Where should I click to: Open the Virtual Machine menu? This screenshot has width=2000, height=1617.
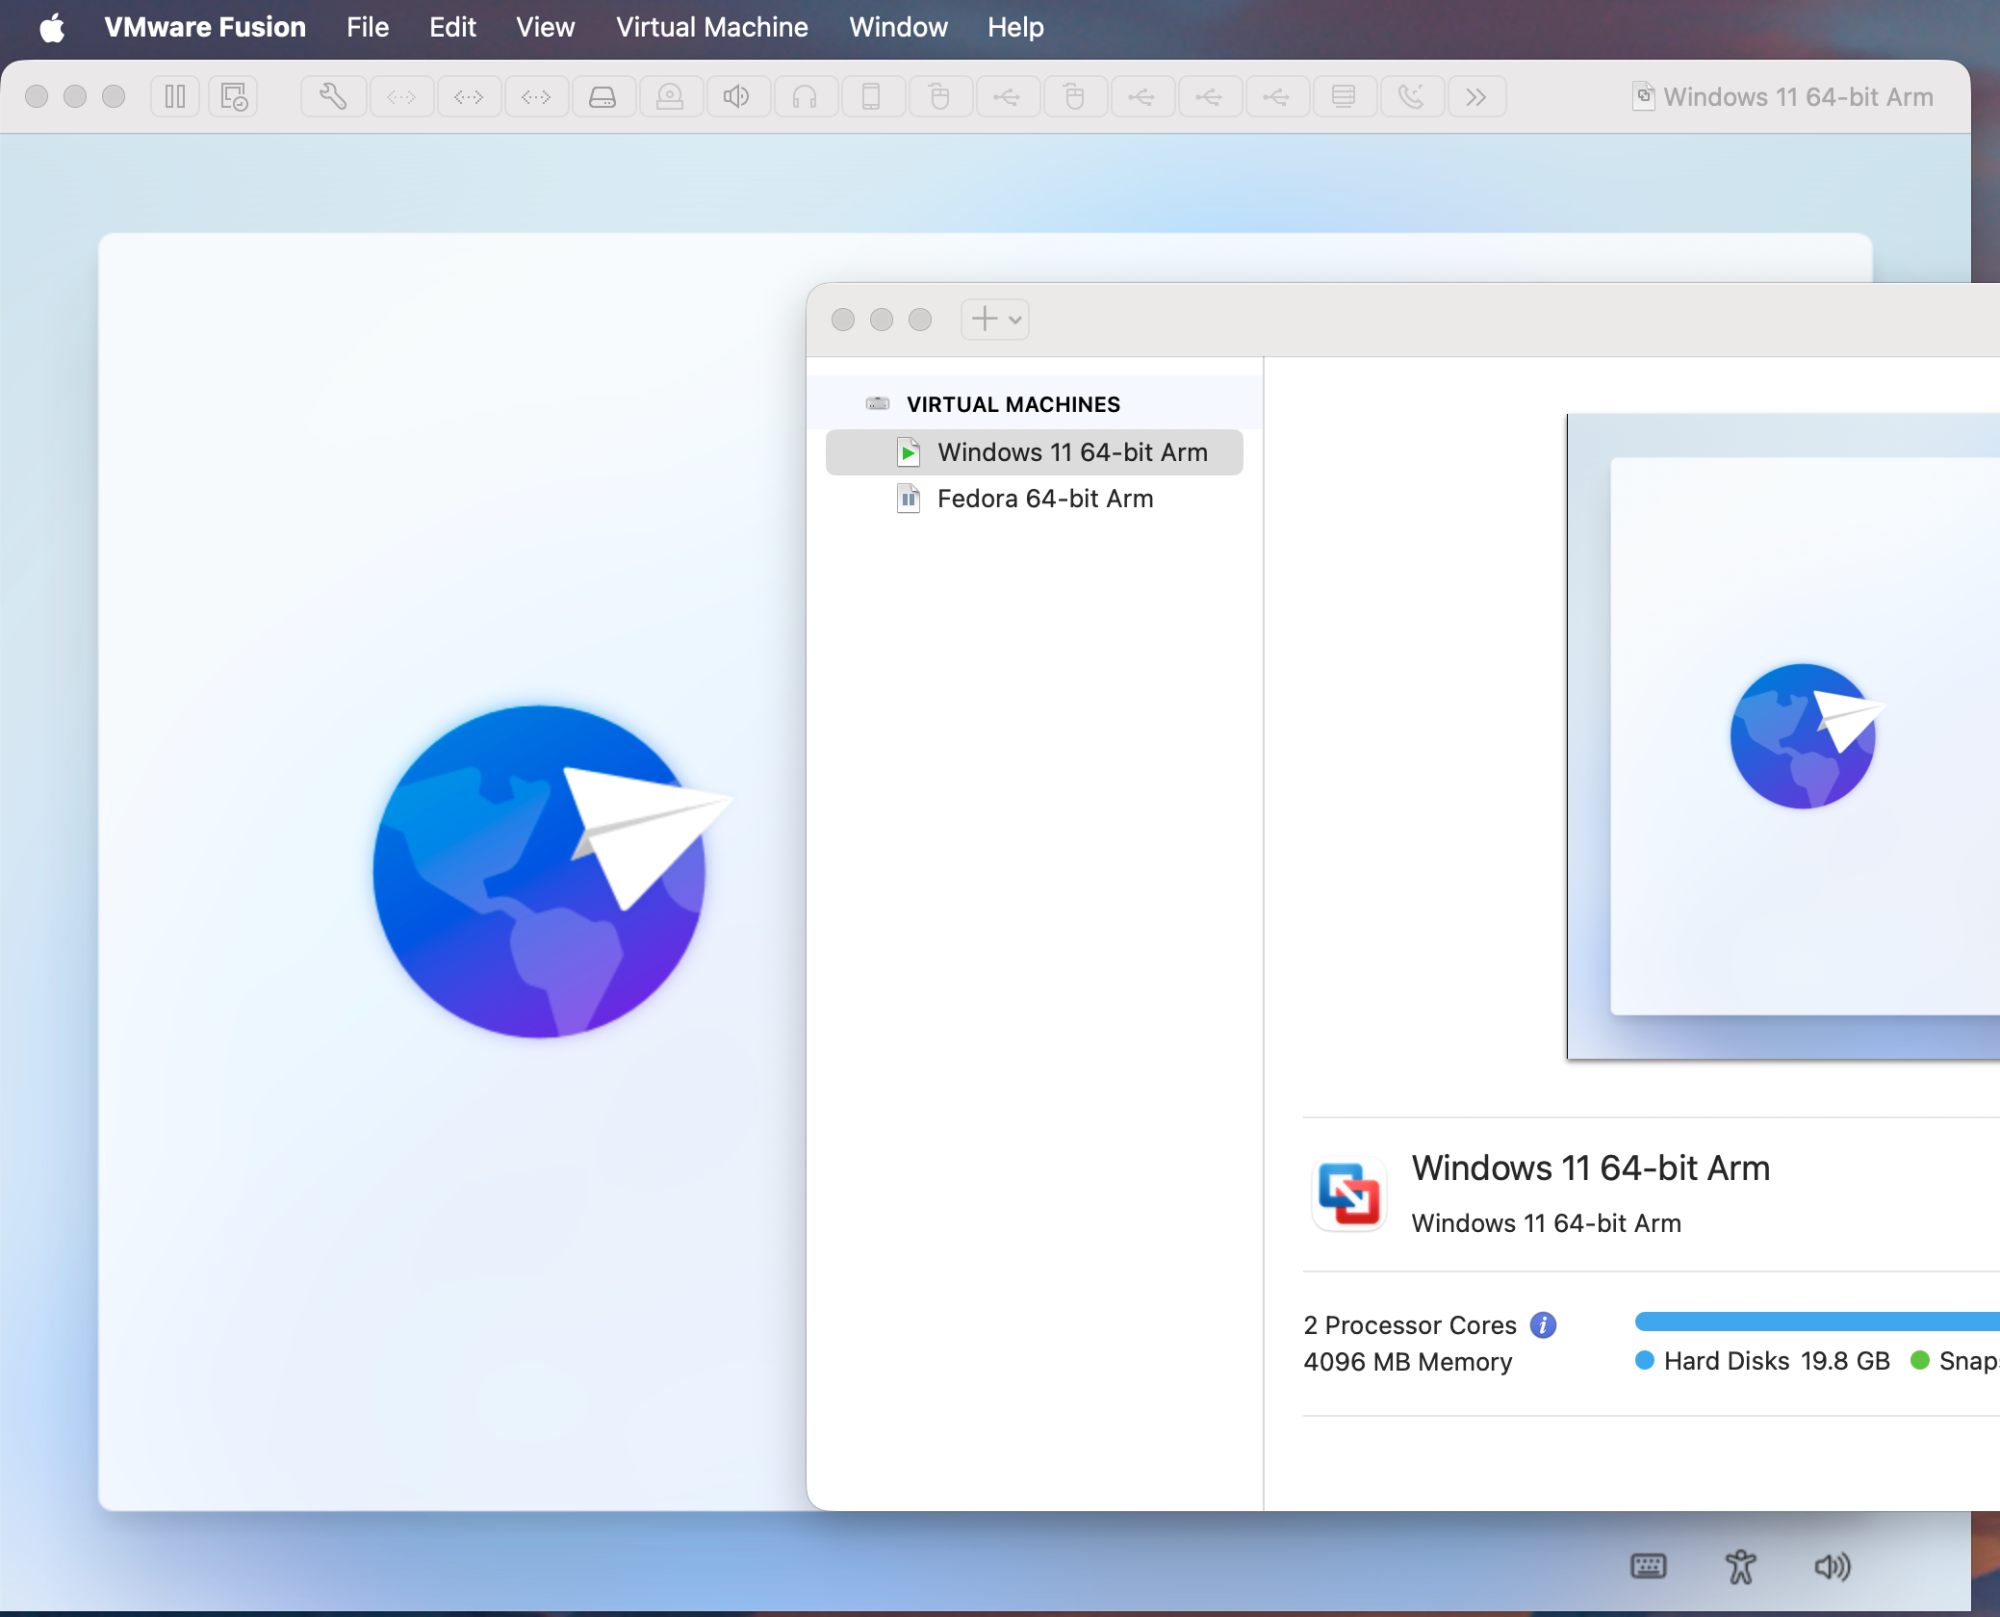(x=711, y=27)
